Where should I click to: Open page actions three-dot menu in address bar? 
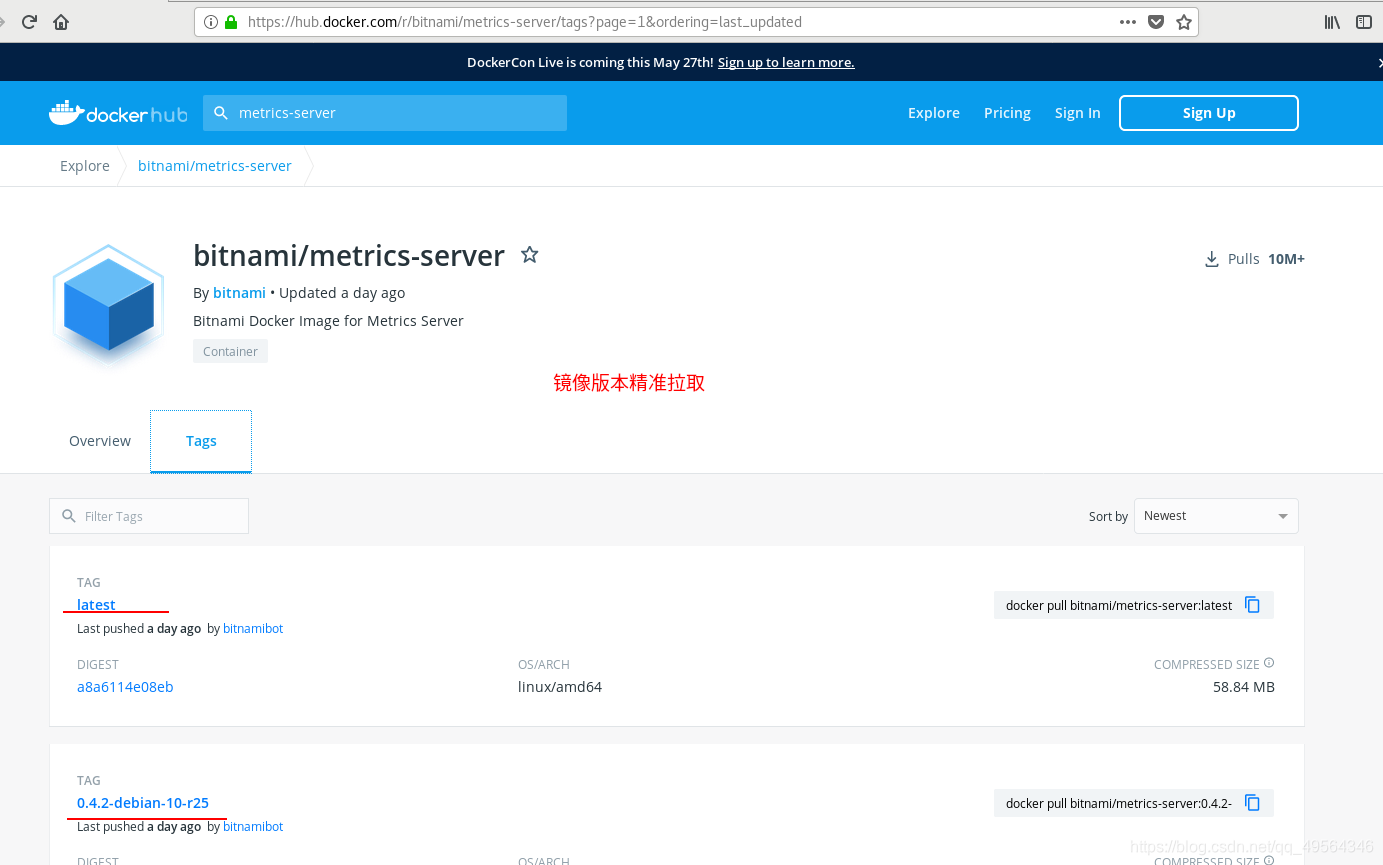tap(1128, 22)
